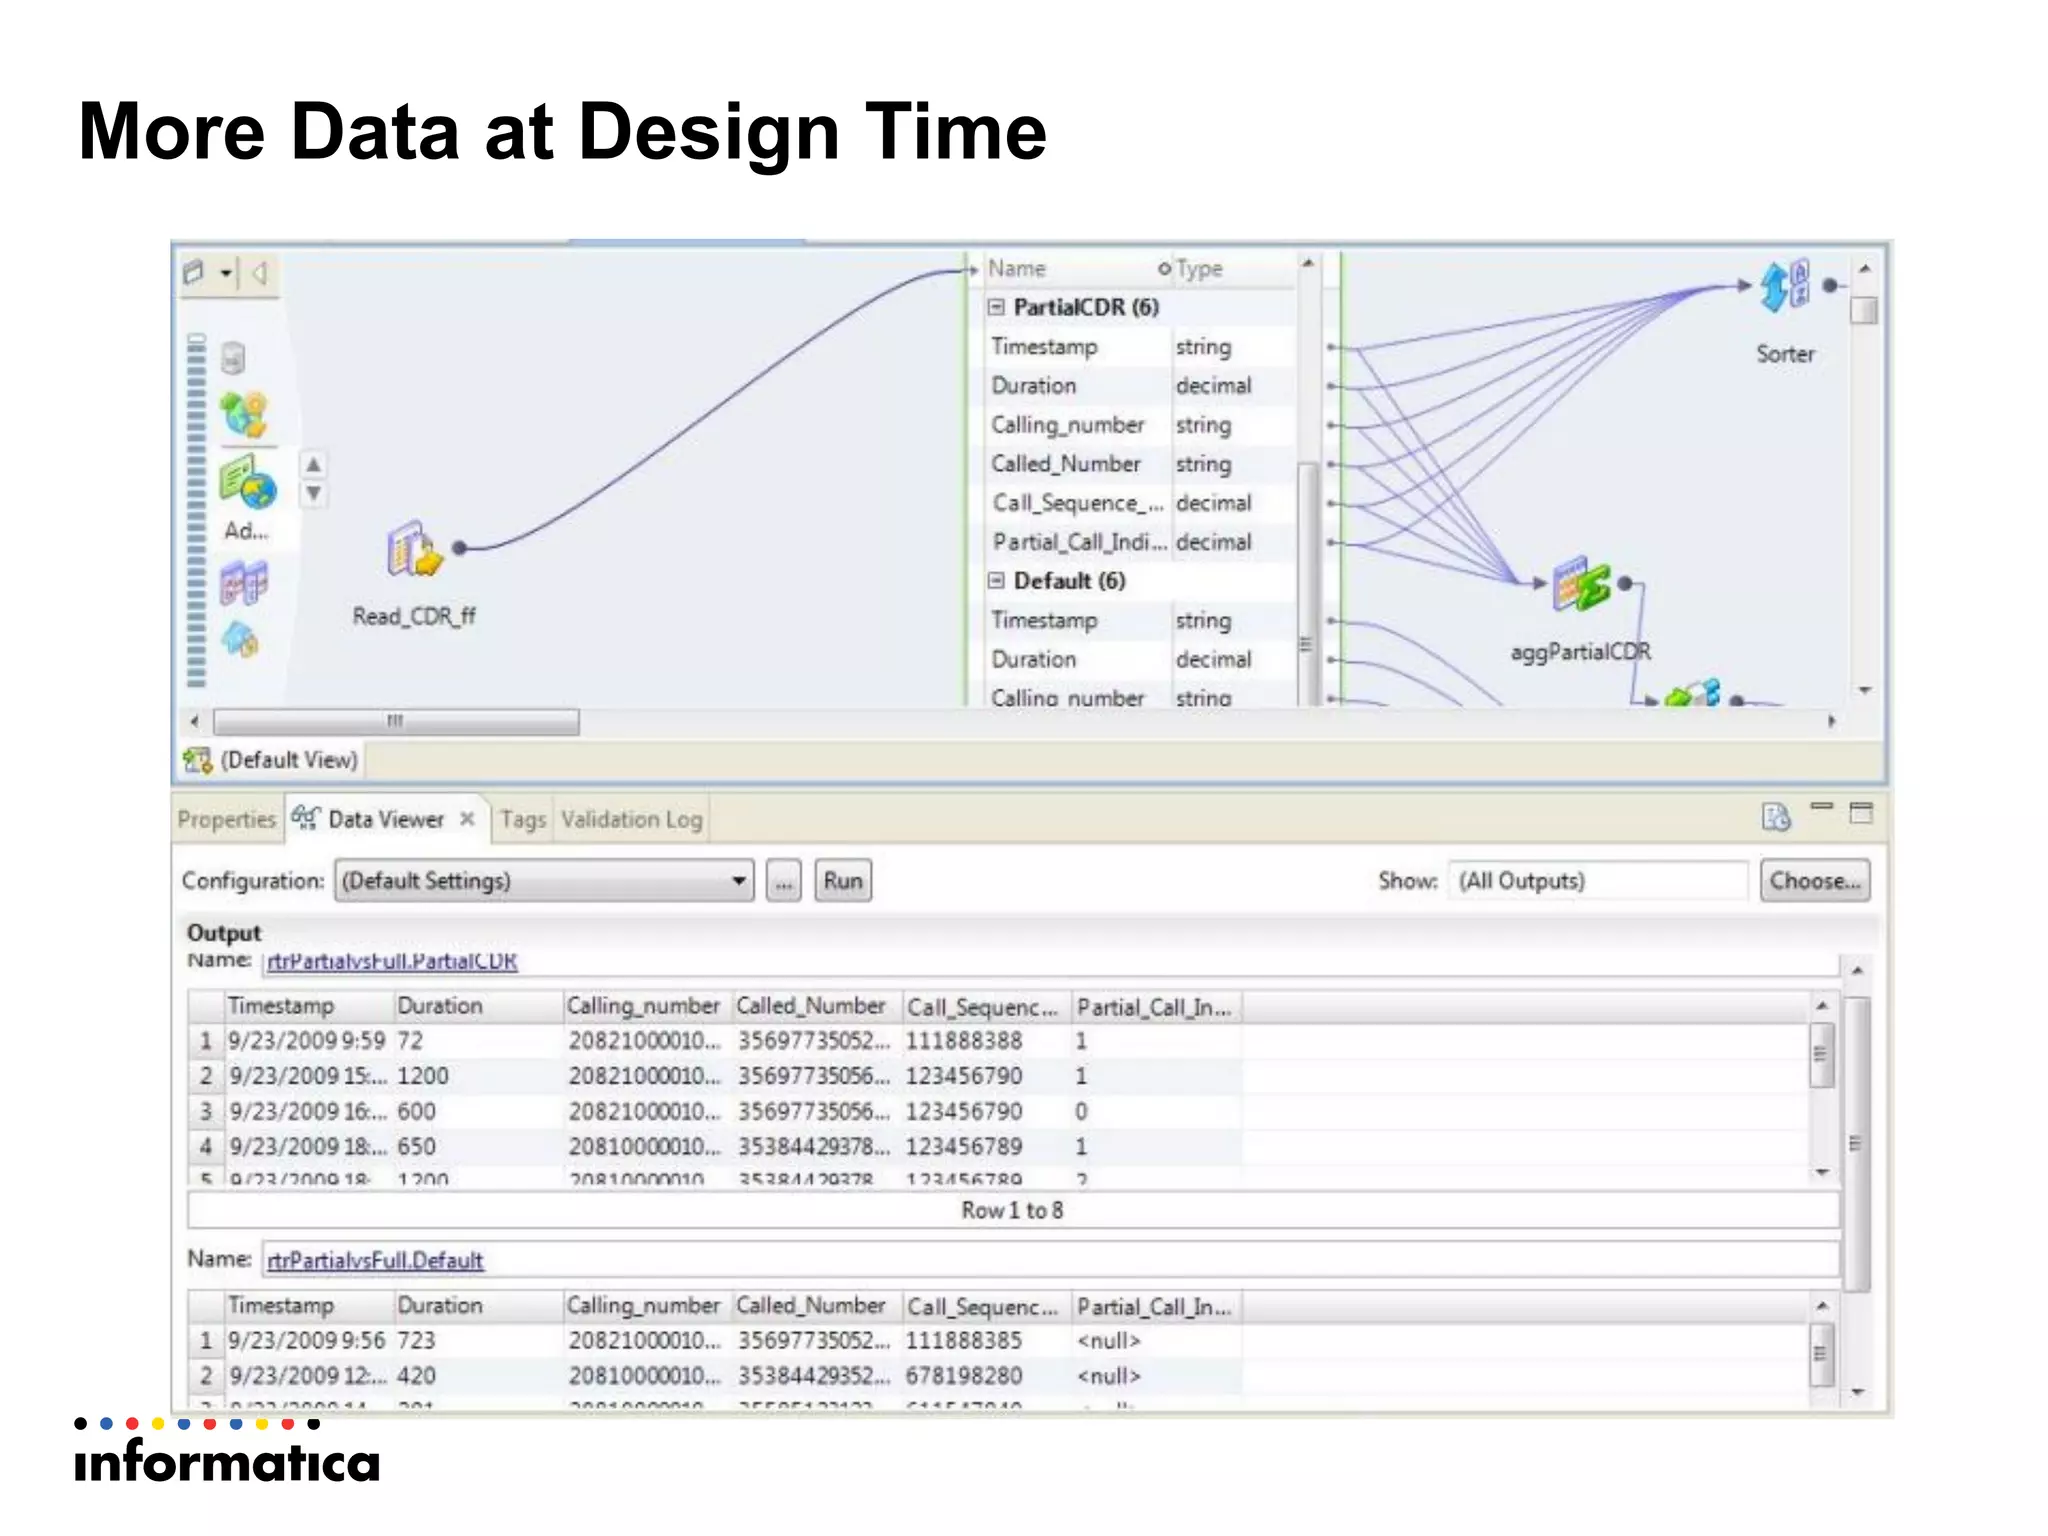This screenshot has height=1536, width=2048.
Task: Click the Duration column header in PartialCDR table
Action: coord(478,1007)
